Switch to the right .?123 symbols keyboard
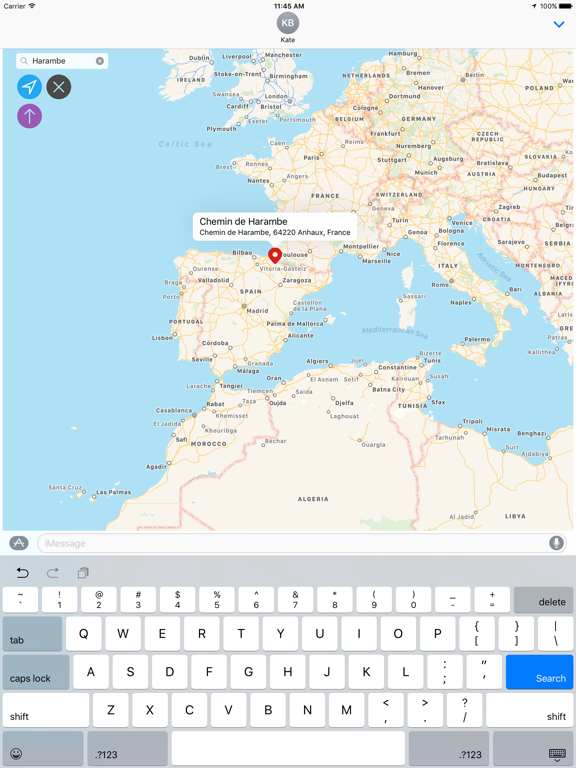Screen dimensions: 576x768 449,748
